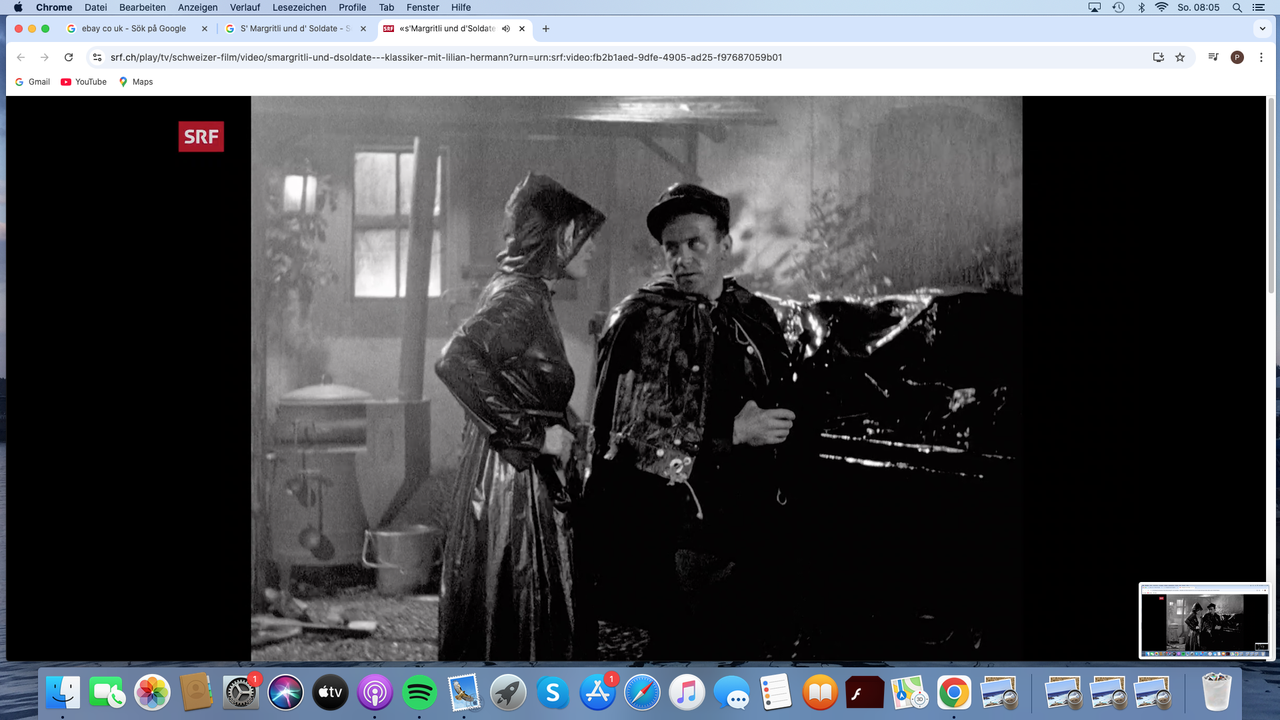1280x720 pixels.
Task: Open Spotlight search in menu bar
Action: click(1237, 7)
